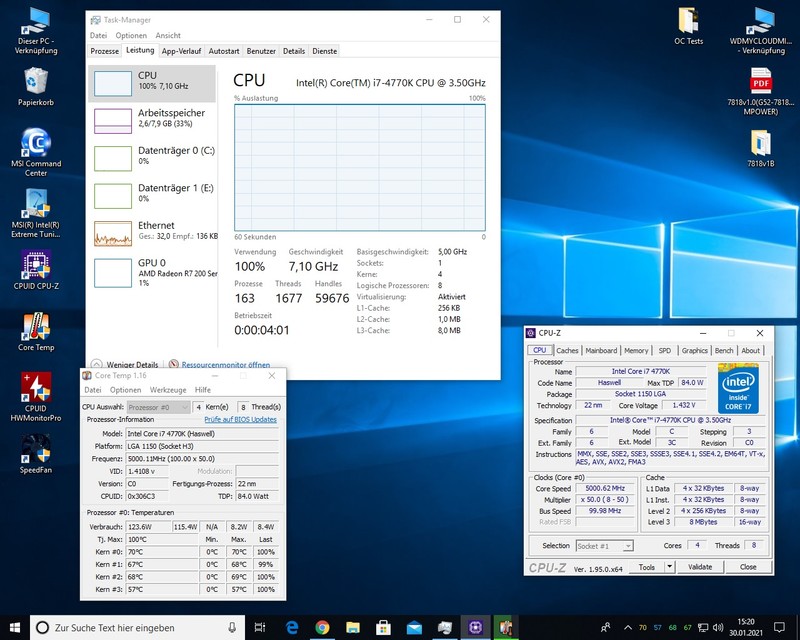The height and width of the screenshot is (640, 800).
Task: Open CPUID CPU-Z desktop shortcut
Action: coord(36,270)
